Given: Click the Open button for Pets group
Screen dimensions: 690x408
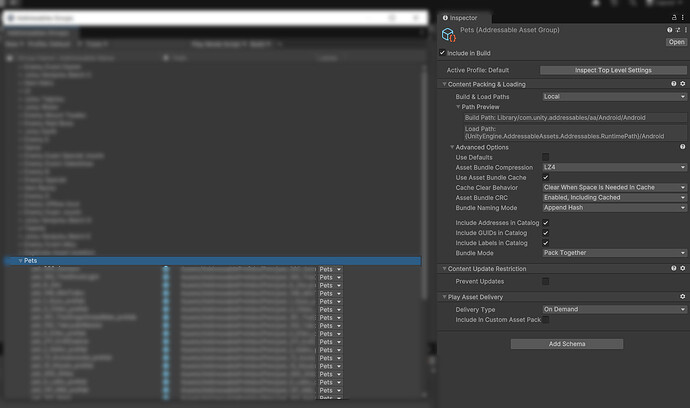Looking at the screenshot, I should 676,42.
